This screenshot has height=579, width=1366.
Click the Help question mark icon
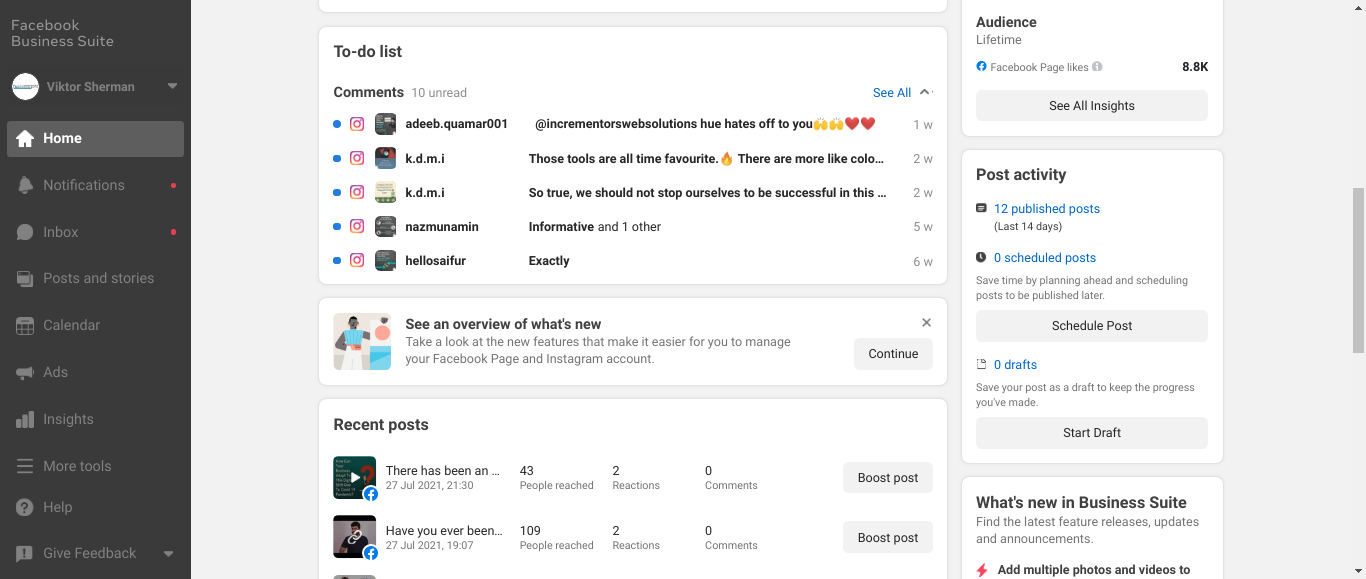click(25, 507)
